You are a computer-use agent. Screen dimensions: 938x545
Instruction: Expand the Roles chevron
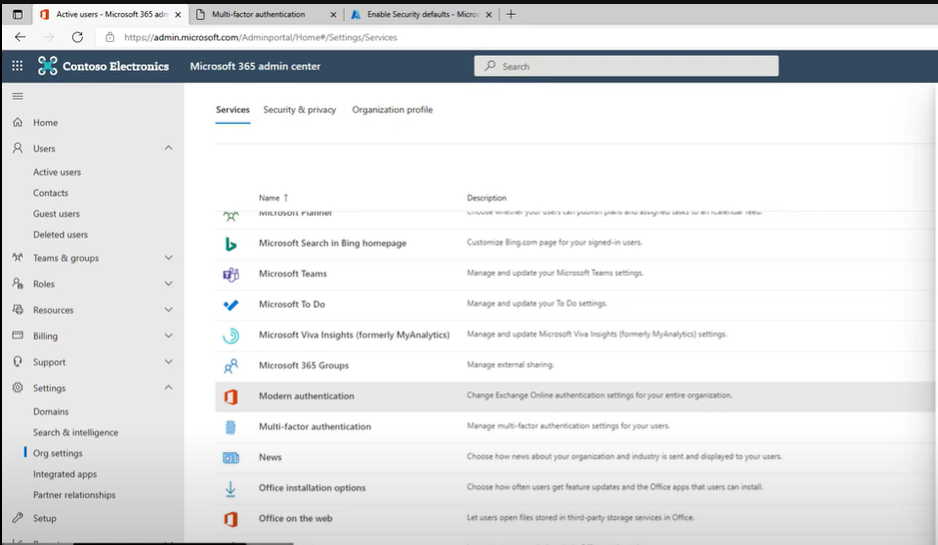click(169, 283)
